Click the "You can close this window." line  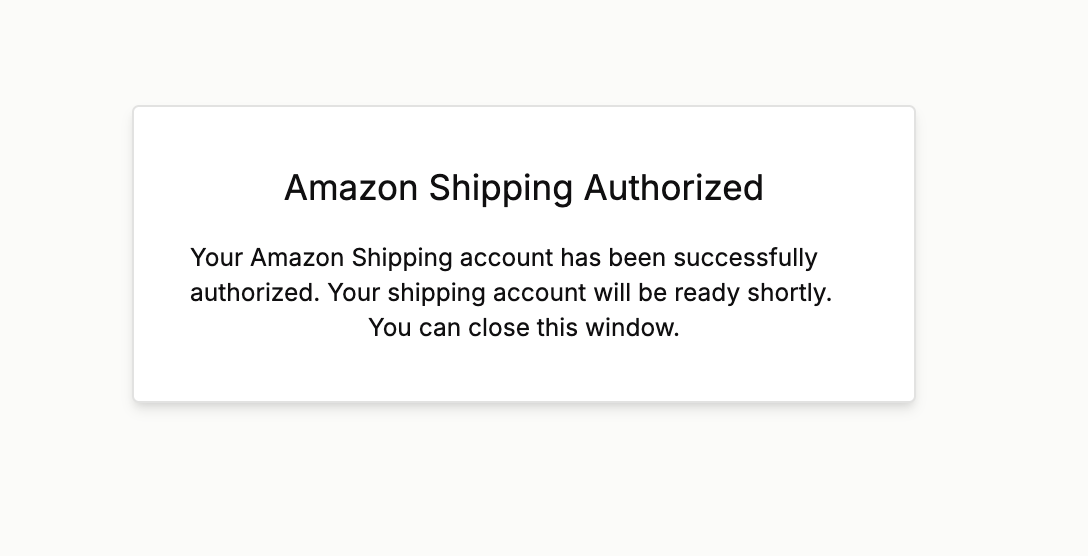(x=524, y=328)
